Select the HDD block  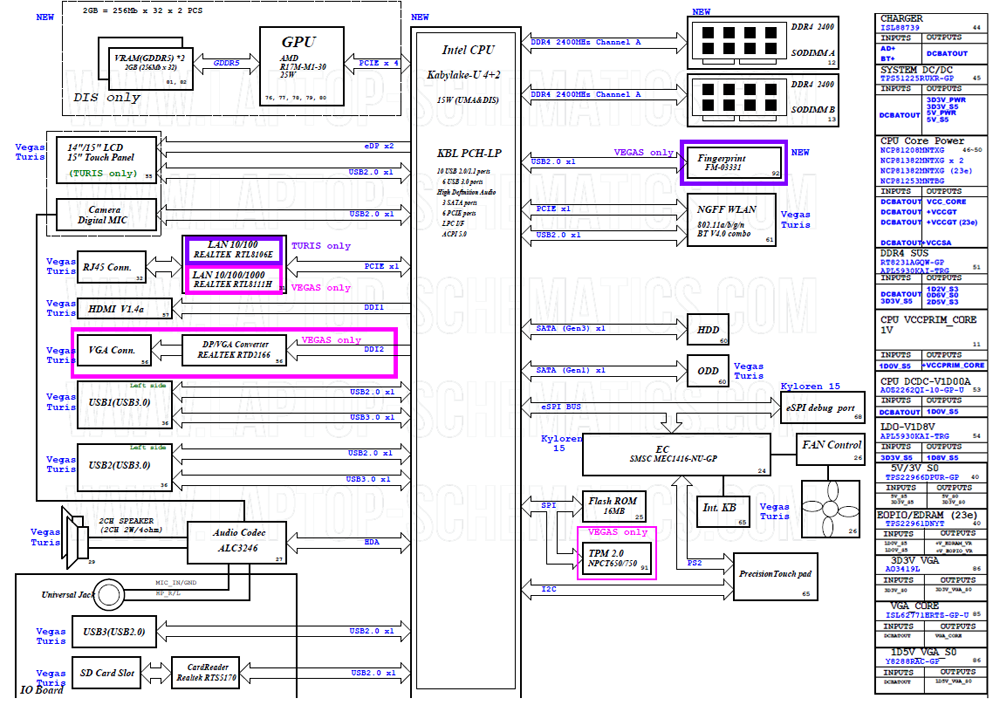(708, 330)
